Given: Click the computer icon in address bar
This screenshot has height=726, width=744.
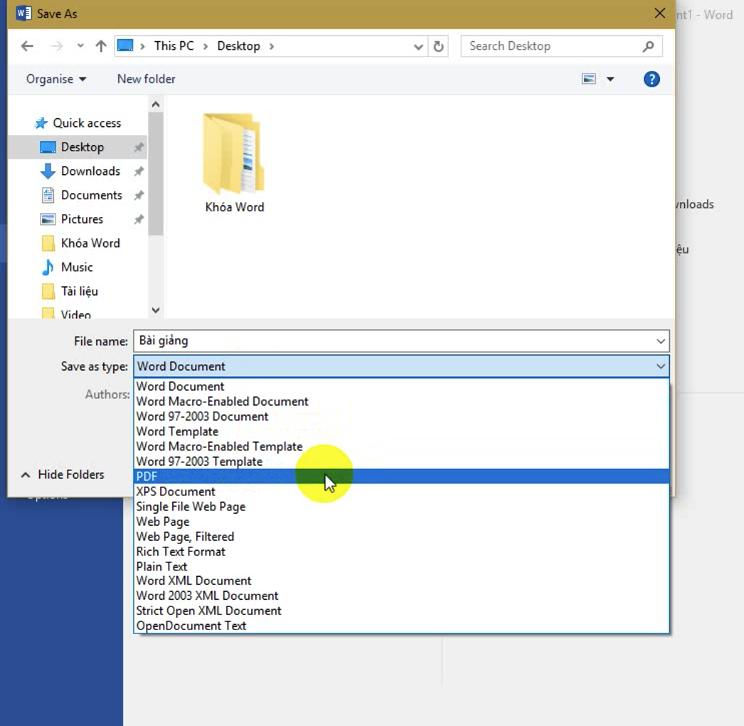Looking at the screenshot, I should point(125,46).
